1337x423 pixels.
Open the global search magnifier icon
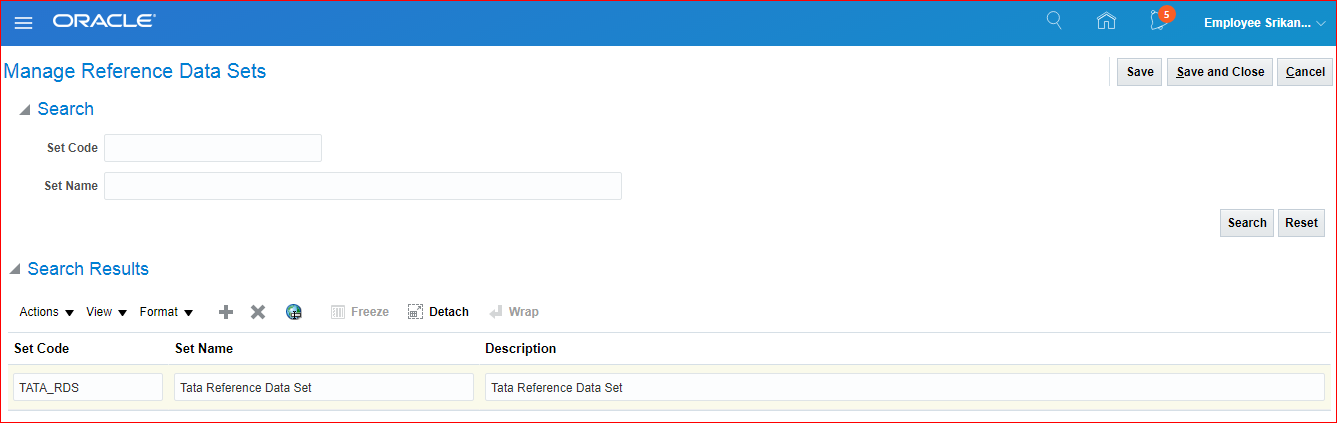point(1053,21)
